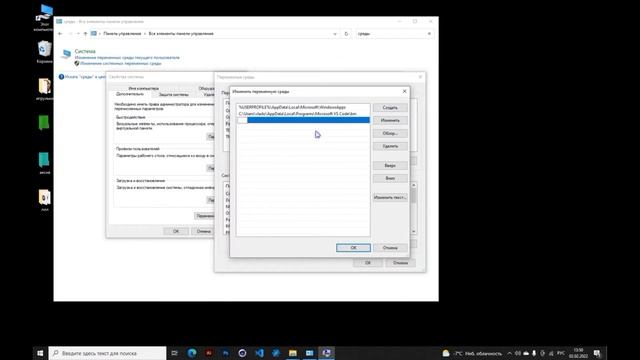Cancel the path editor dialog with Отмена
640x360 pixels.
(390, 248)
